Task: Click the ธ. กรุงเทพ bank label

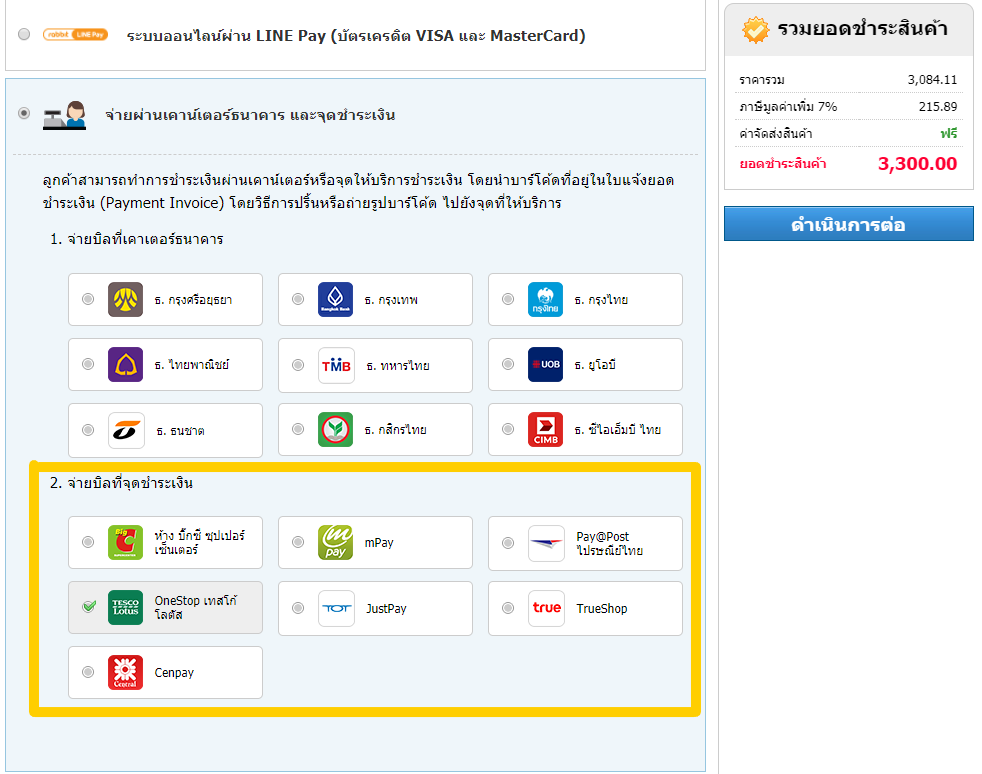Action: coord(391,300)
